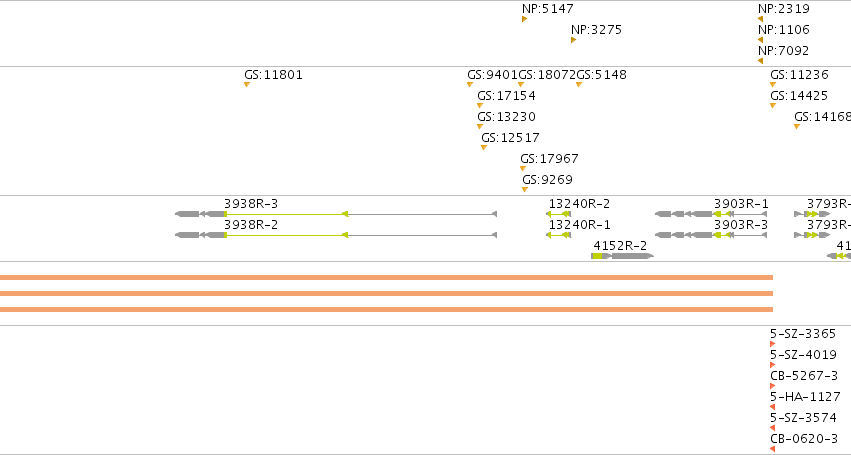Click the bottom orange deficiency bar

pyautogui.click(x=386, y=310)
